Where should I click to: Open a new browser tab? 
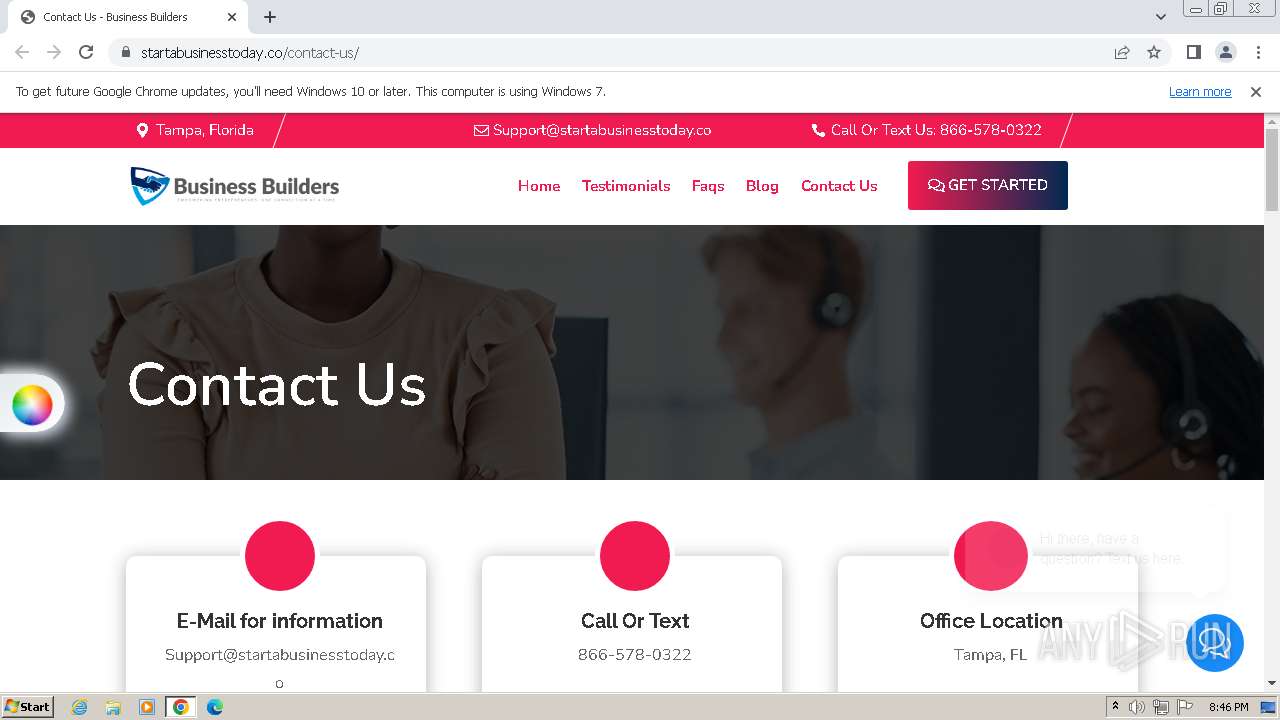click(x=270, y=17)
